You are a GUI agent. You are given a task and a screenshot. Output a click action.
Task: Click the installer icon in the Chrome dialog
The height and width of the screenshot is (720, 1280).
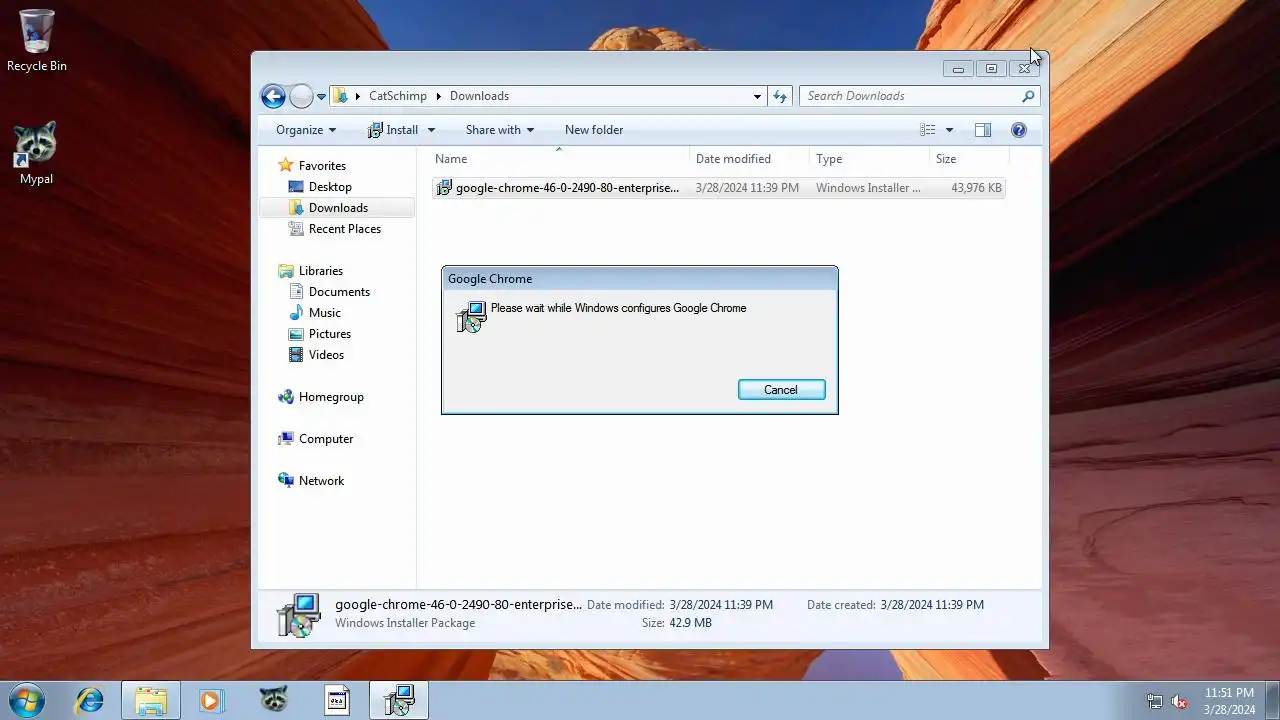pos(471,317)
